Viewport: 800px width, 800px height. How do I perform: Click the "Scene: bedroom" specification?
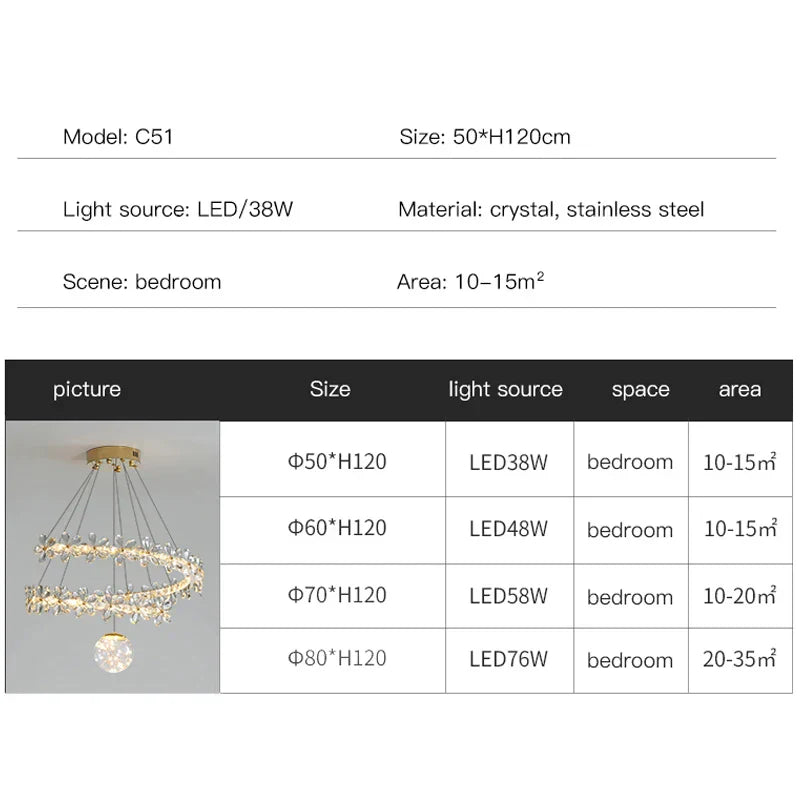pyautogui.click(x=142, y=281)
